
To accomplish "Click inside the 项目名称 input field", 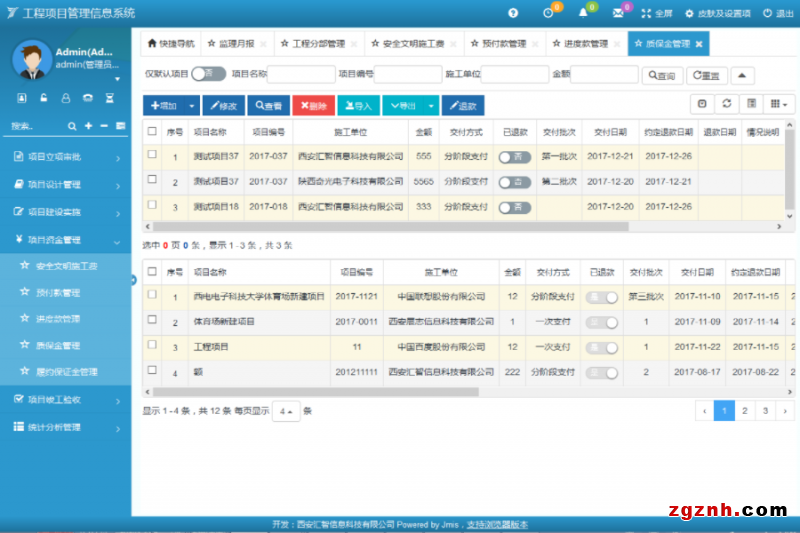I will click(301, 74).
